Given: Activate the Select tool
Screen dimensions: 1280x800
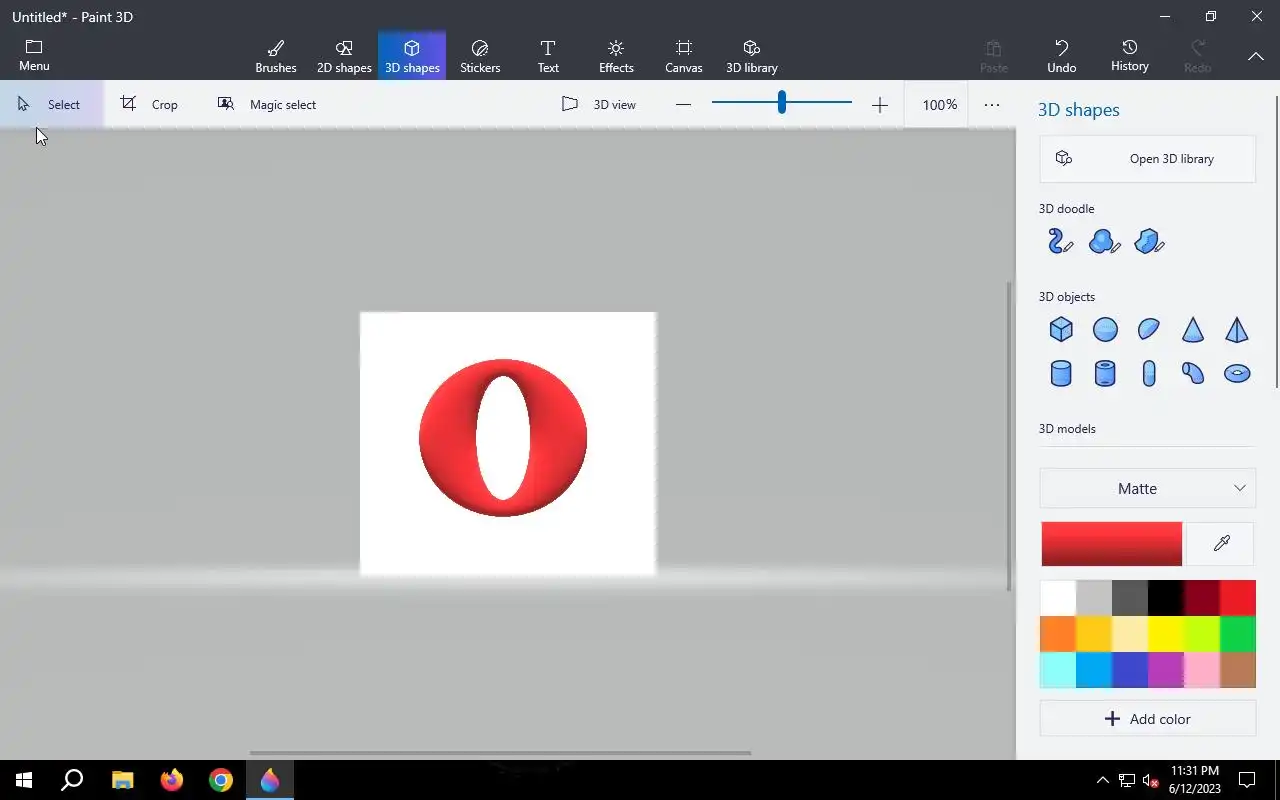Looking at the screenshot, I should point(50,104).
